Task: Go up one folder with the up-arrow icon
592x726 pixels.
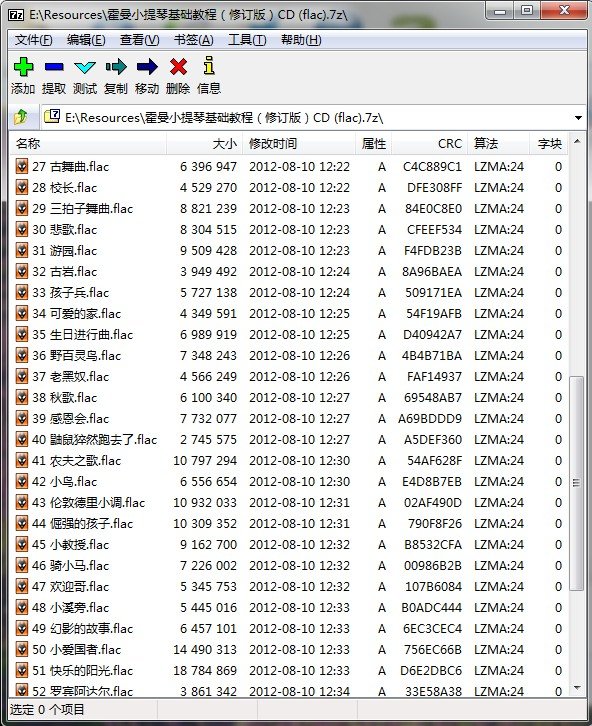Action: coord(21,117)
